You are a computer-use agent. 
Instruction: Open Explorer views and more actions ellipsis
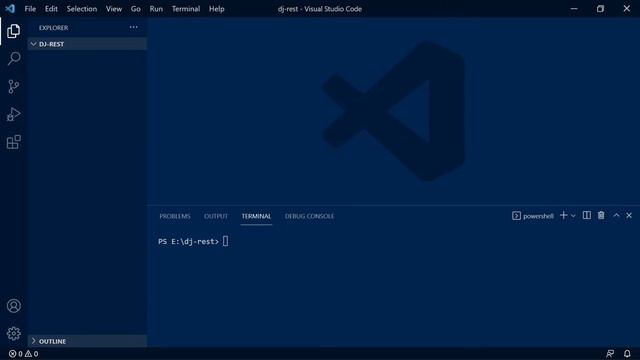point(133,27)
